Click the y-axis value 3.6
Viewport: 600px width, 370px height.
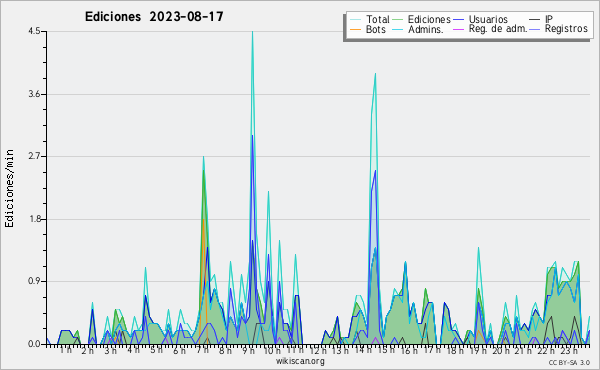pyautogui.click(x=34, y=94)
